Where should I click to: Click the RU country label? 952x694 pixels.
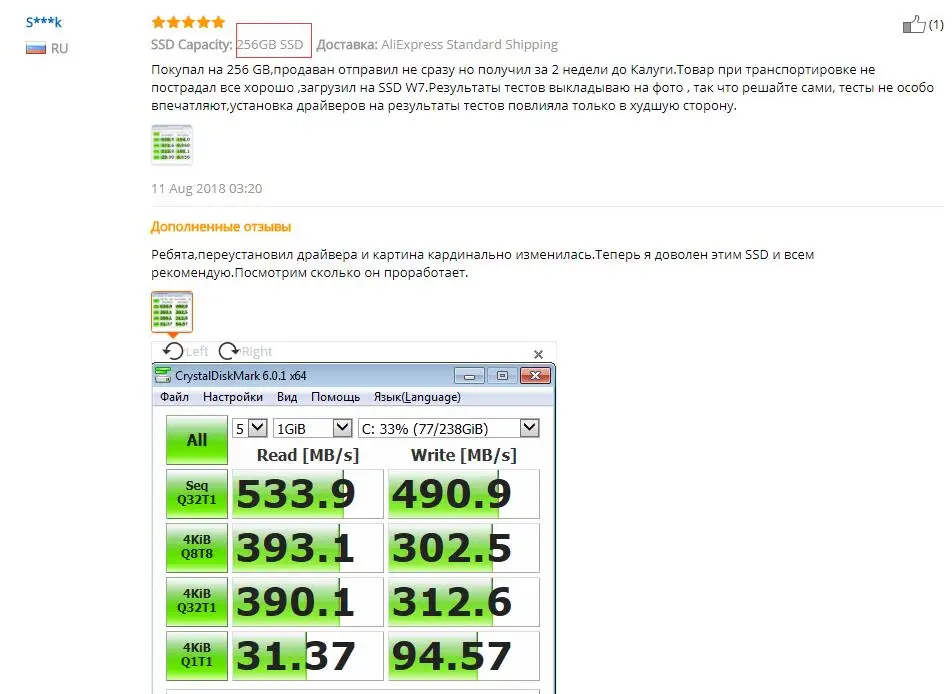point(60,48)
